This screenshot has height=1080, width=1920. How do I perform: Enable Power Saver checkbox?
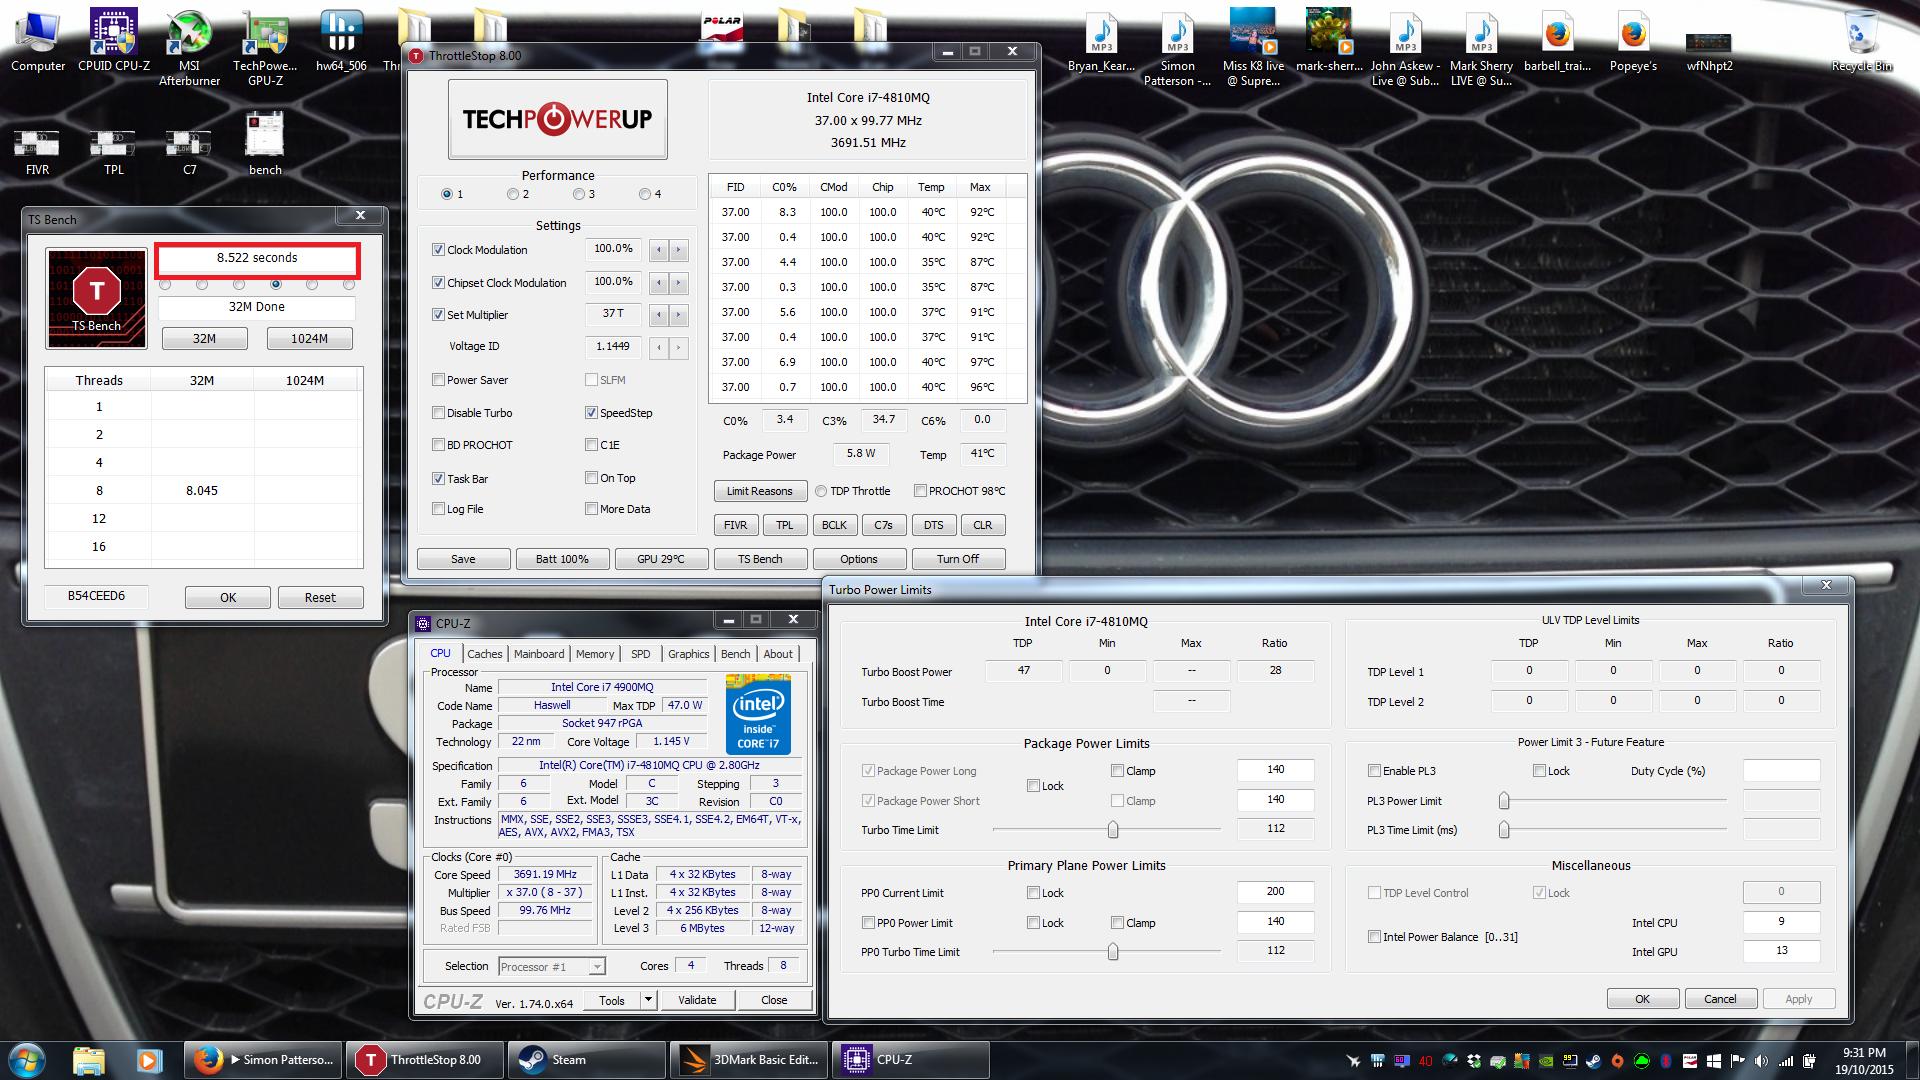coord(438,380)
